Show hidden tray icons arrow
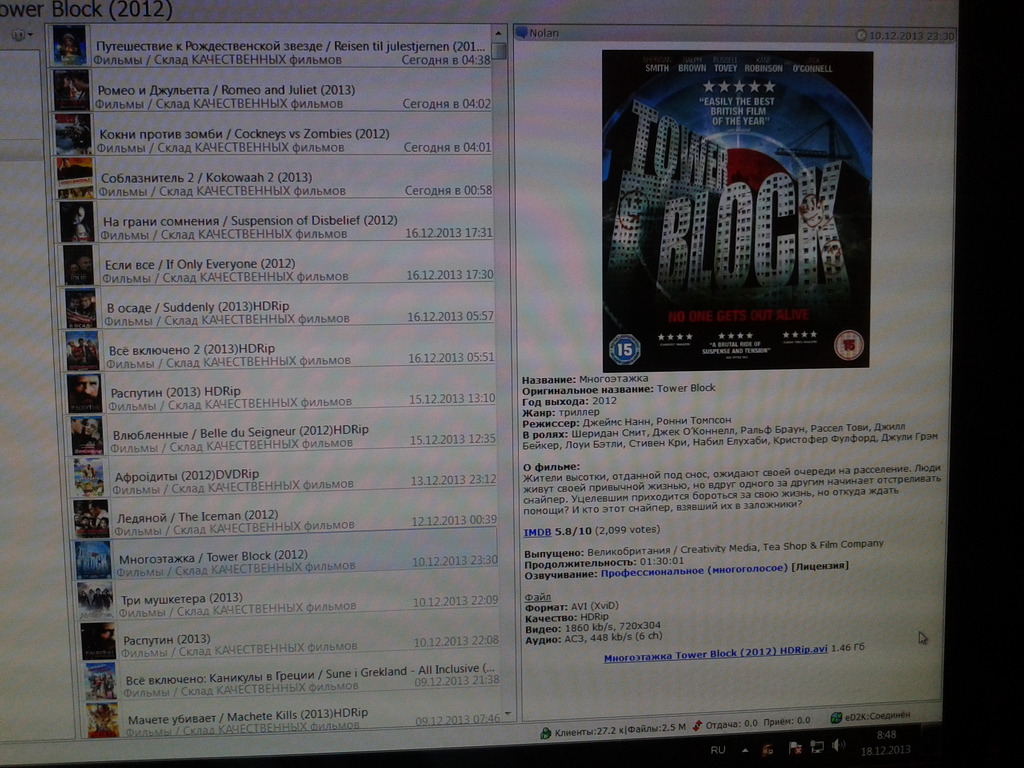 tap(745, 750)
